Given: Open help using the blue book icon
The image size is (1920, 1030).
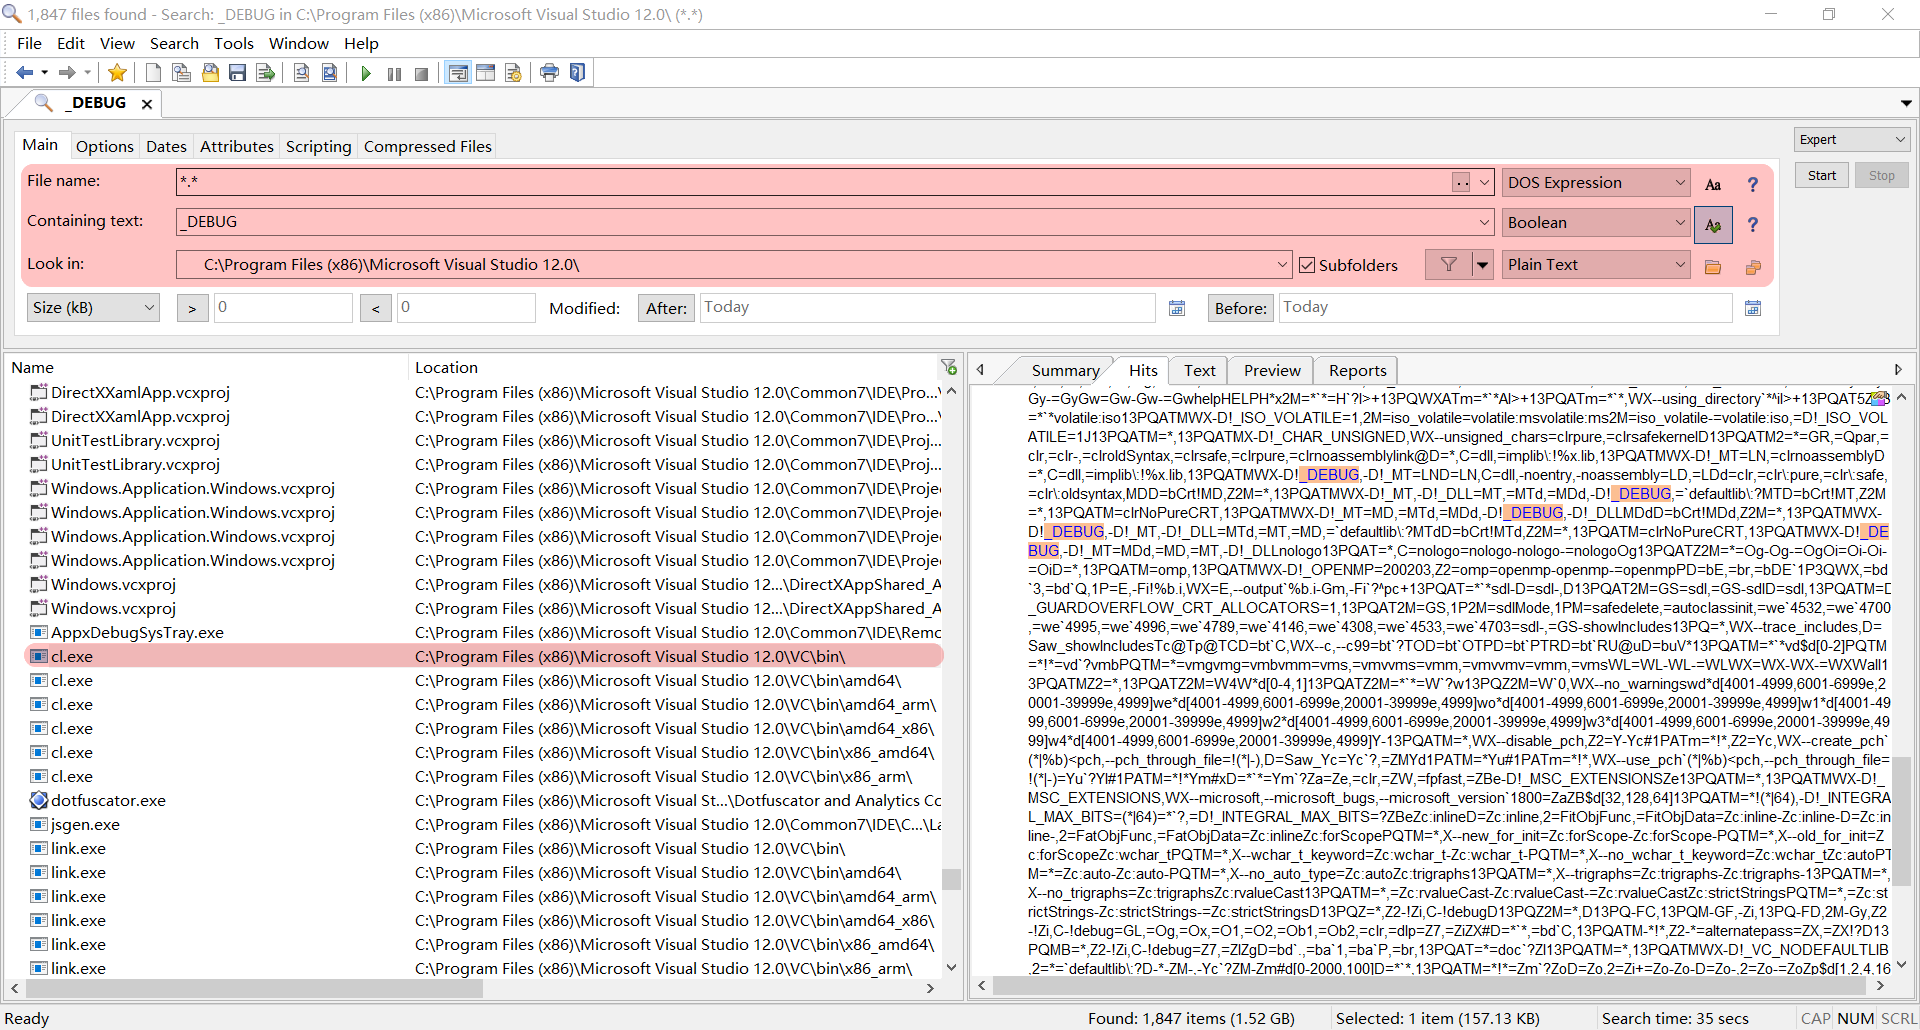Looking at the screenshot, I should coord(578,72).
